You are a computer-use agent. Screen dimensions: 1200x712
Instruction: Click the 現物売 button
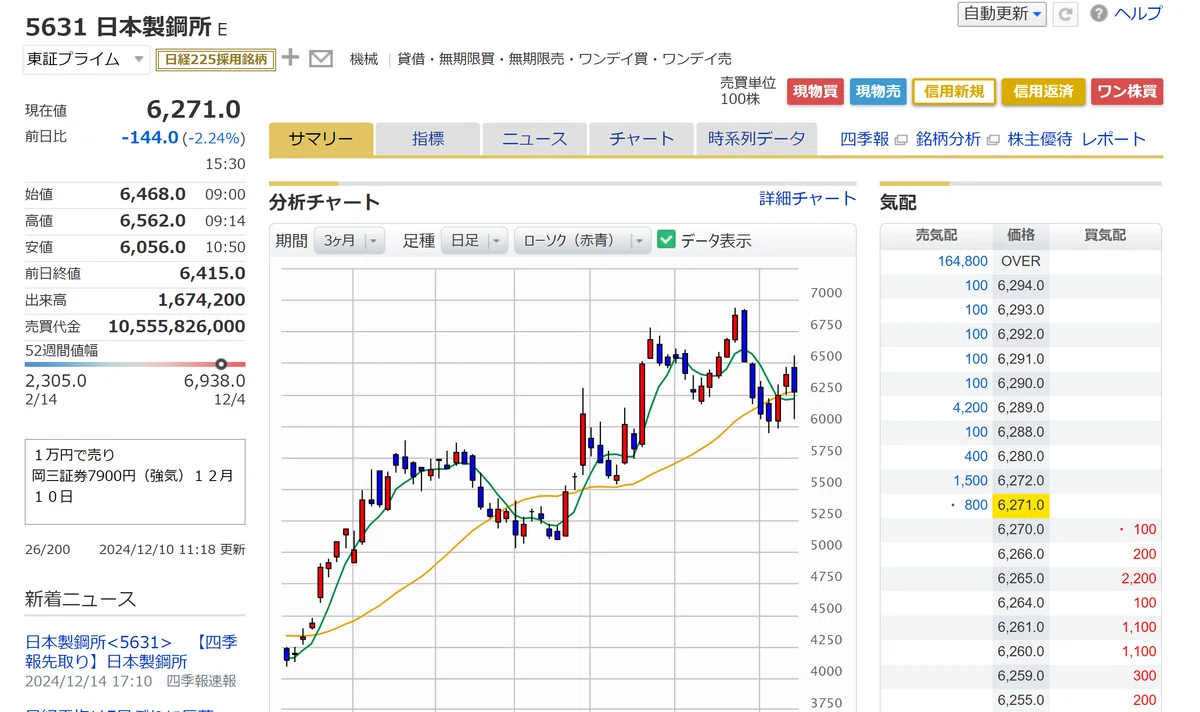878,91
